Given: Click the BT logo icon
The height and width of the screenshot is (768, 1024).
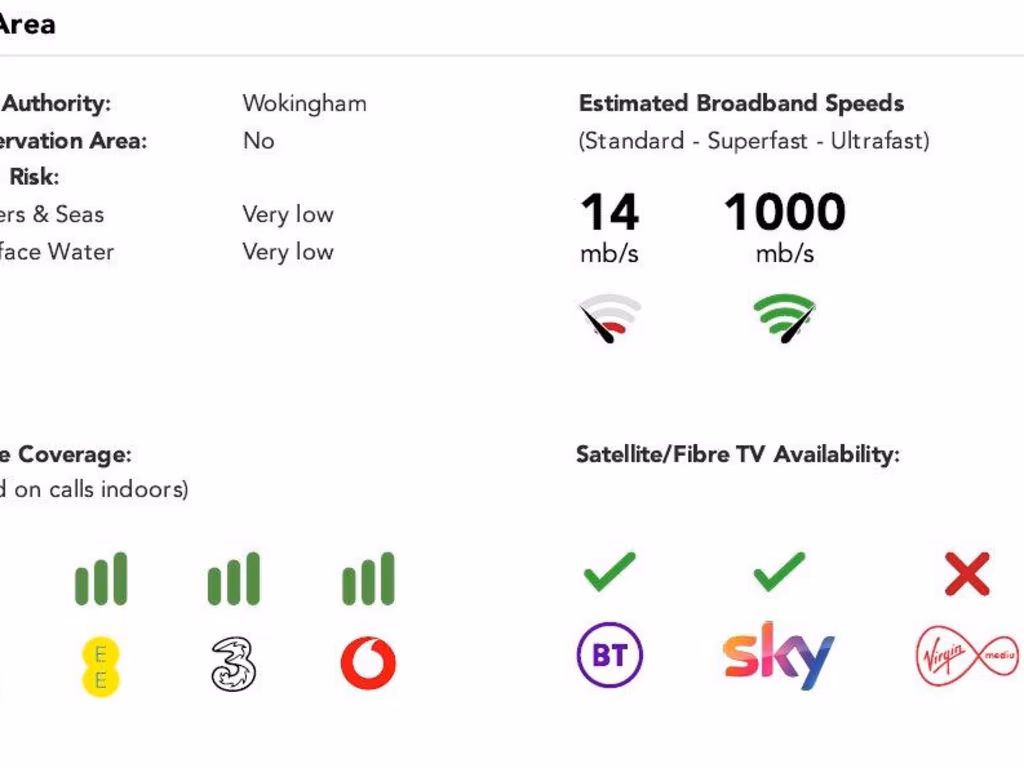Looking at the screenshot, I should pyautogui.click(x=610, y=656).
